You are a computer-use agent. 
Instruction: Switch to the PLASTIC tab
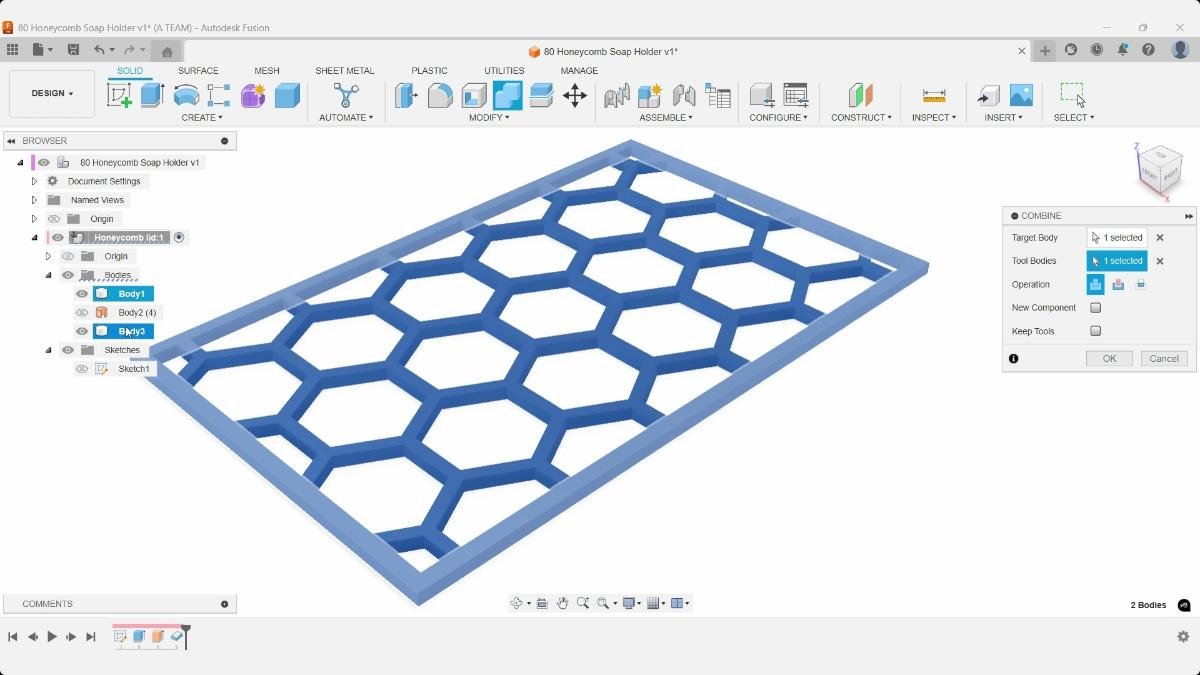click(429, 71)
